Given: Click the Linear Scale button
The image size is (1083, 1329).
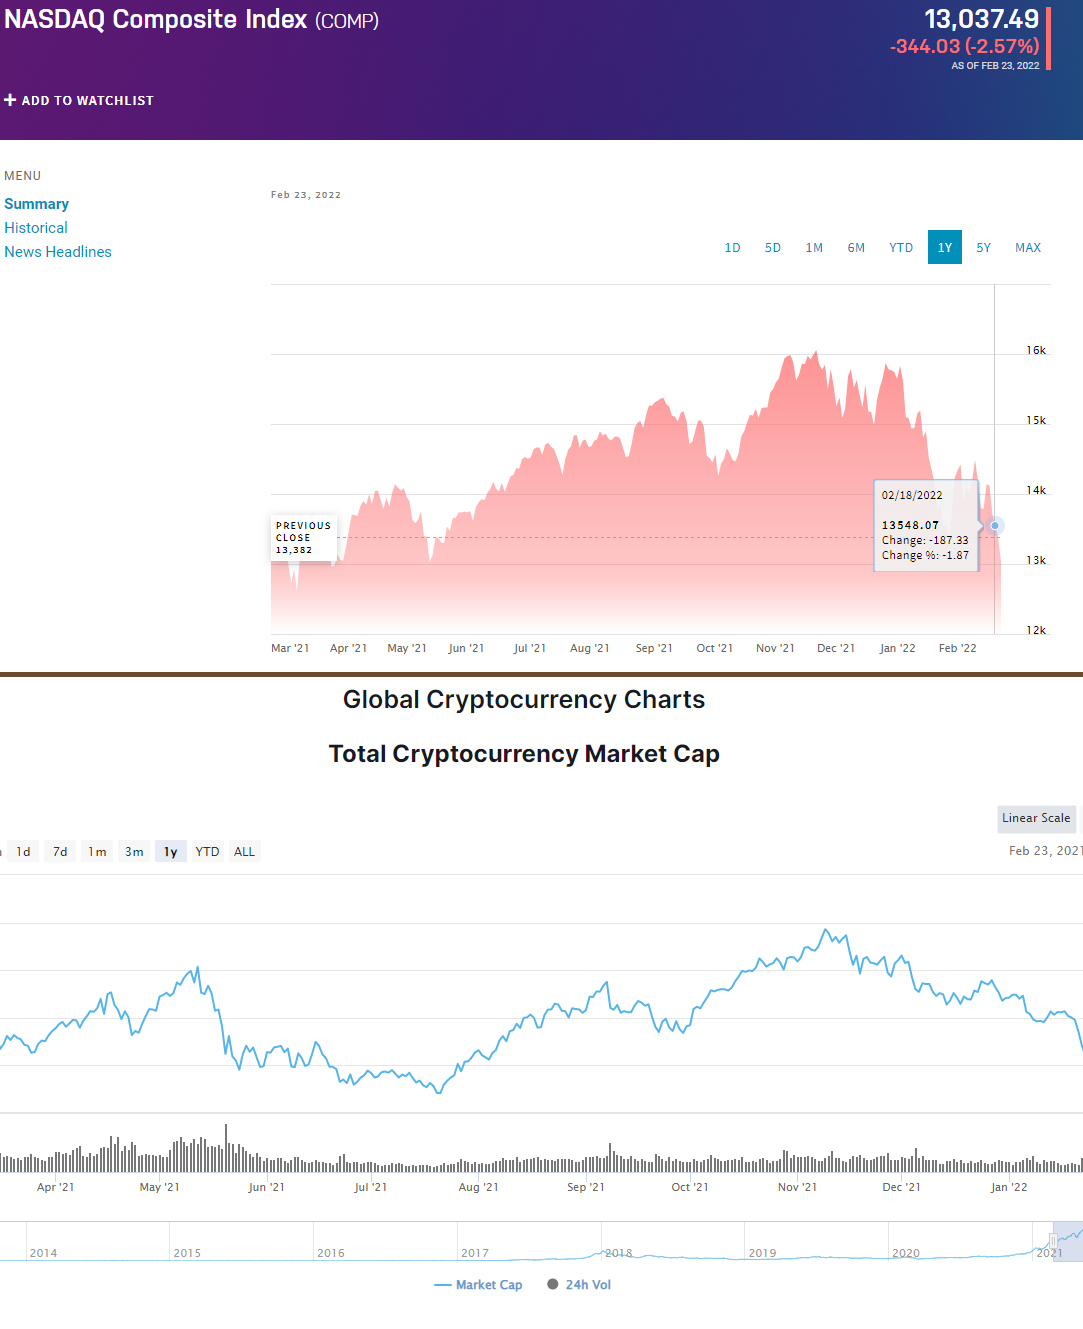Looking at the screenshot, I should [x=1037, y=818].
